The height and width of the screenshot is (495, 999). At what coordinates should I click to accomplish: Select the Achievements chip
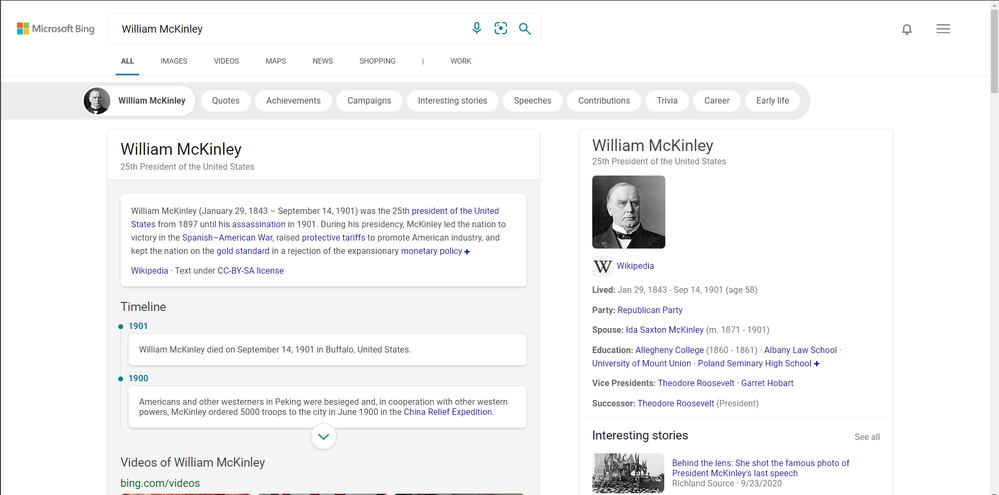click(x=293, y=101)
